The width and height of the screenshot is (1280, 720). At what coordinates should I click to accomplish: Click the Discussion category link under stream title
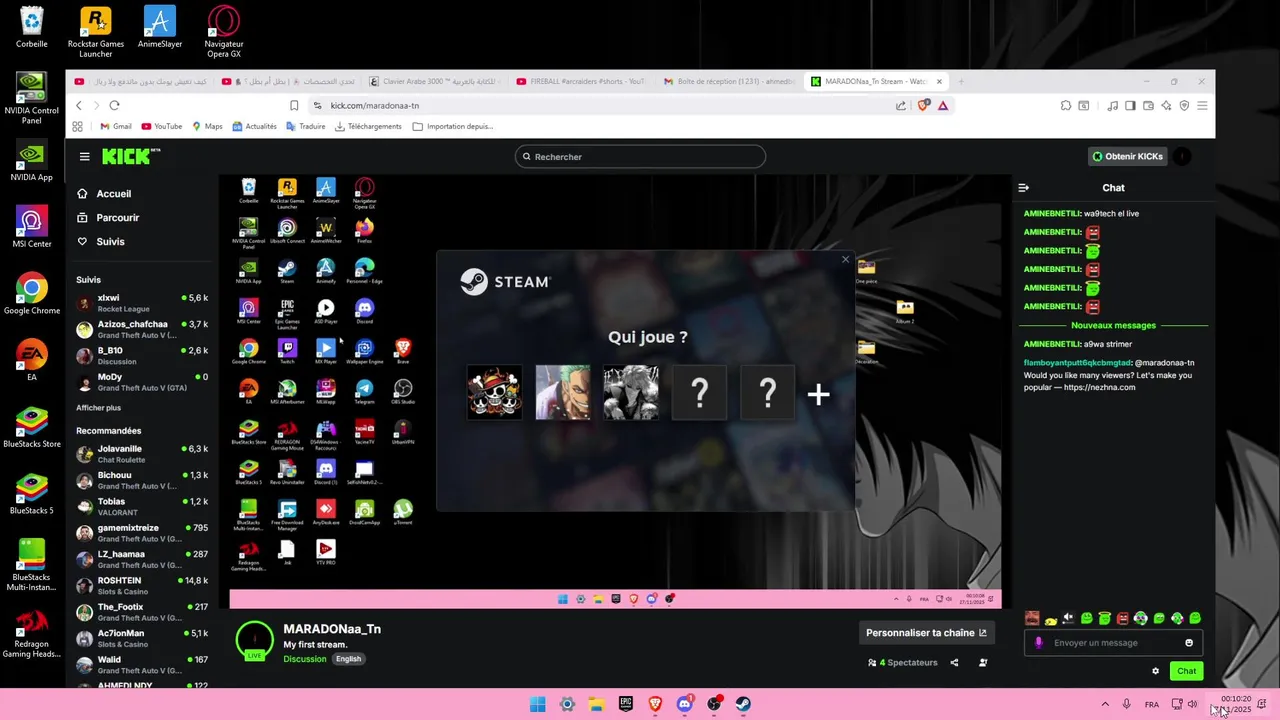point(304,659)
